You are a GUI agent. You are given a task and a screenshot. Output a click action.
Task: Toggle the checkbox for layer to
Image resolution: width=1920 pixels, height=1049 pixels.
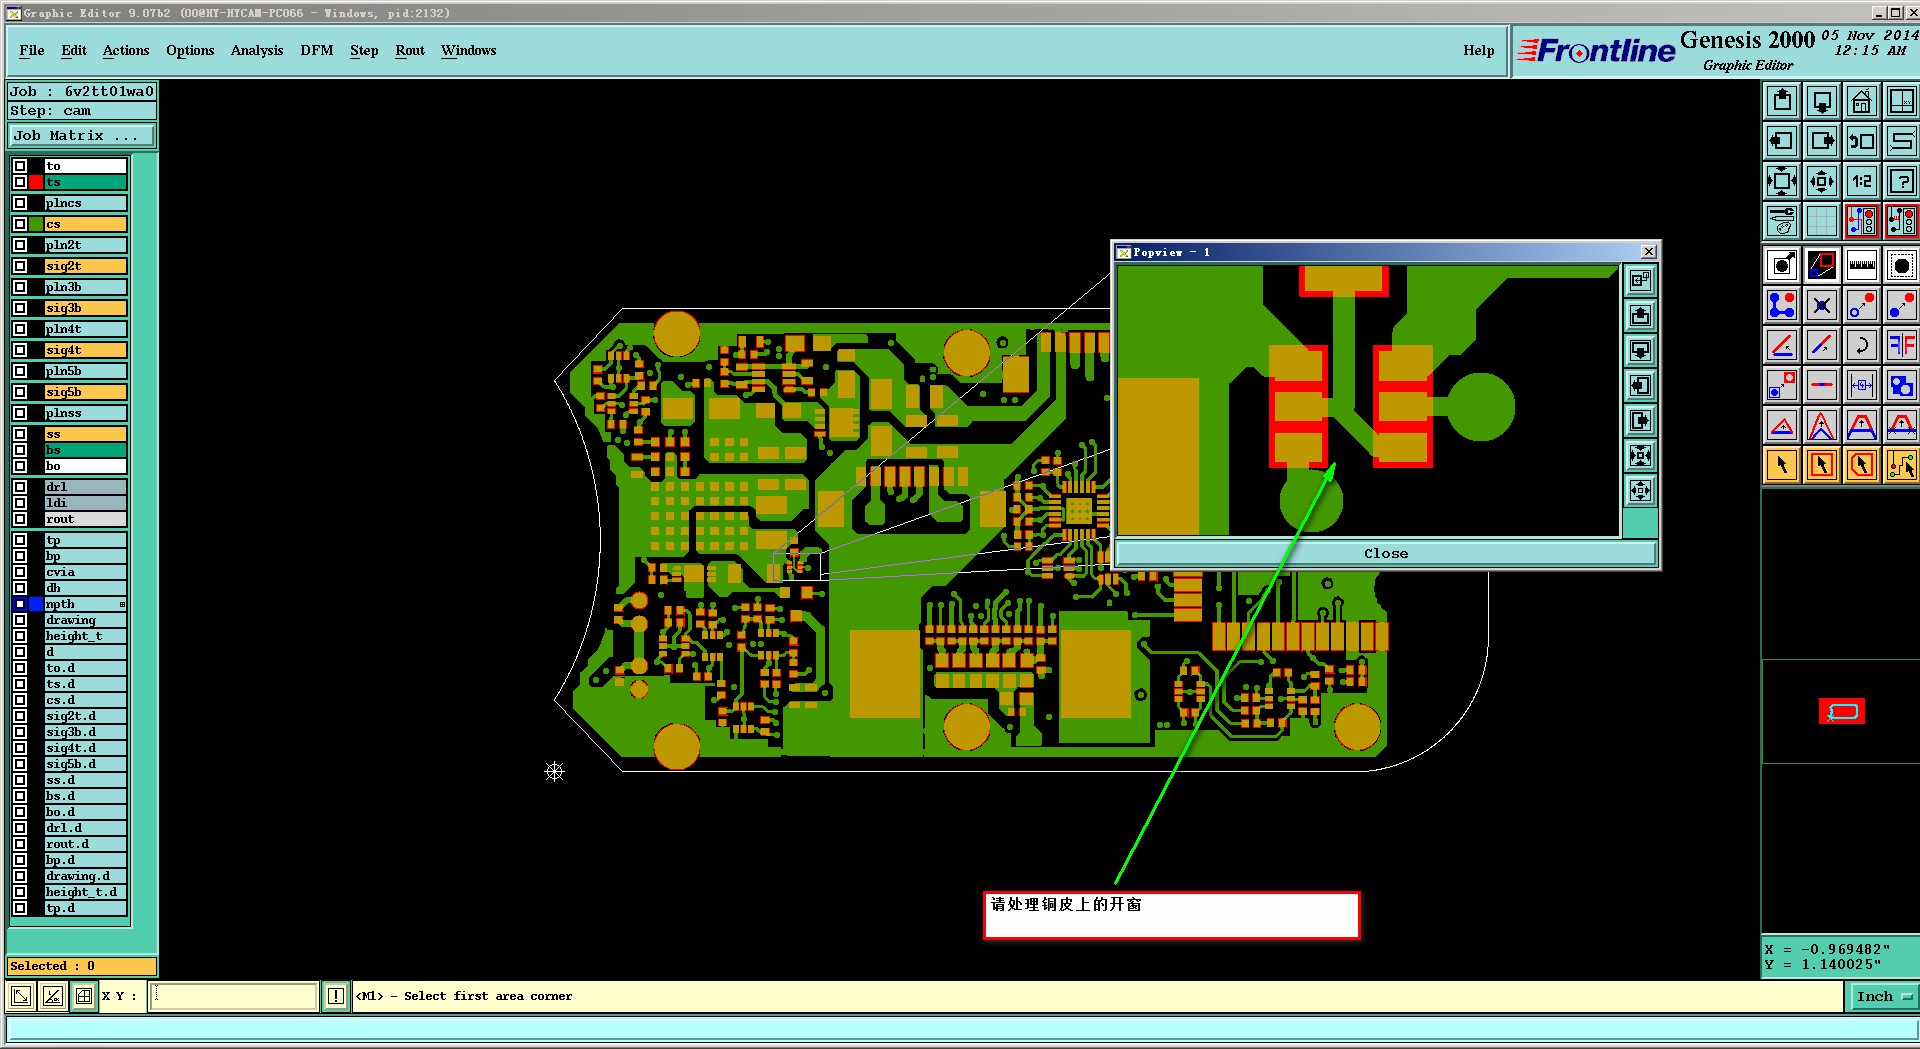click(x=20, y=166)
